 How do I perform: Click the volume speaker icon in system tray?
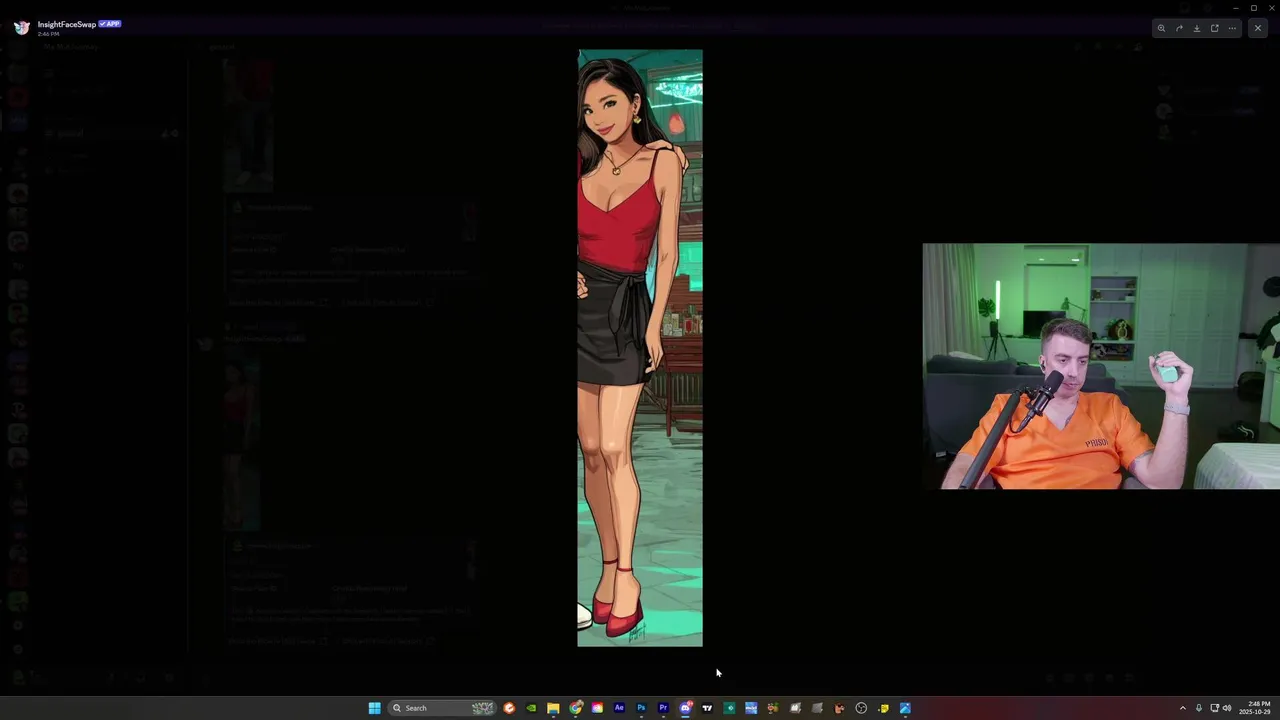tap(1228, 708)
